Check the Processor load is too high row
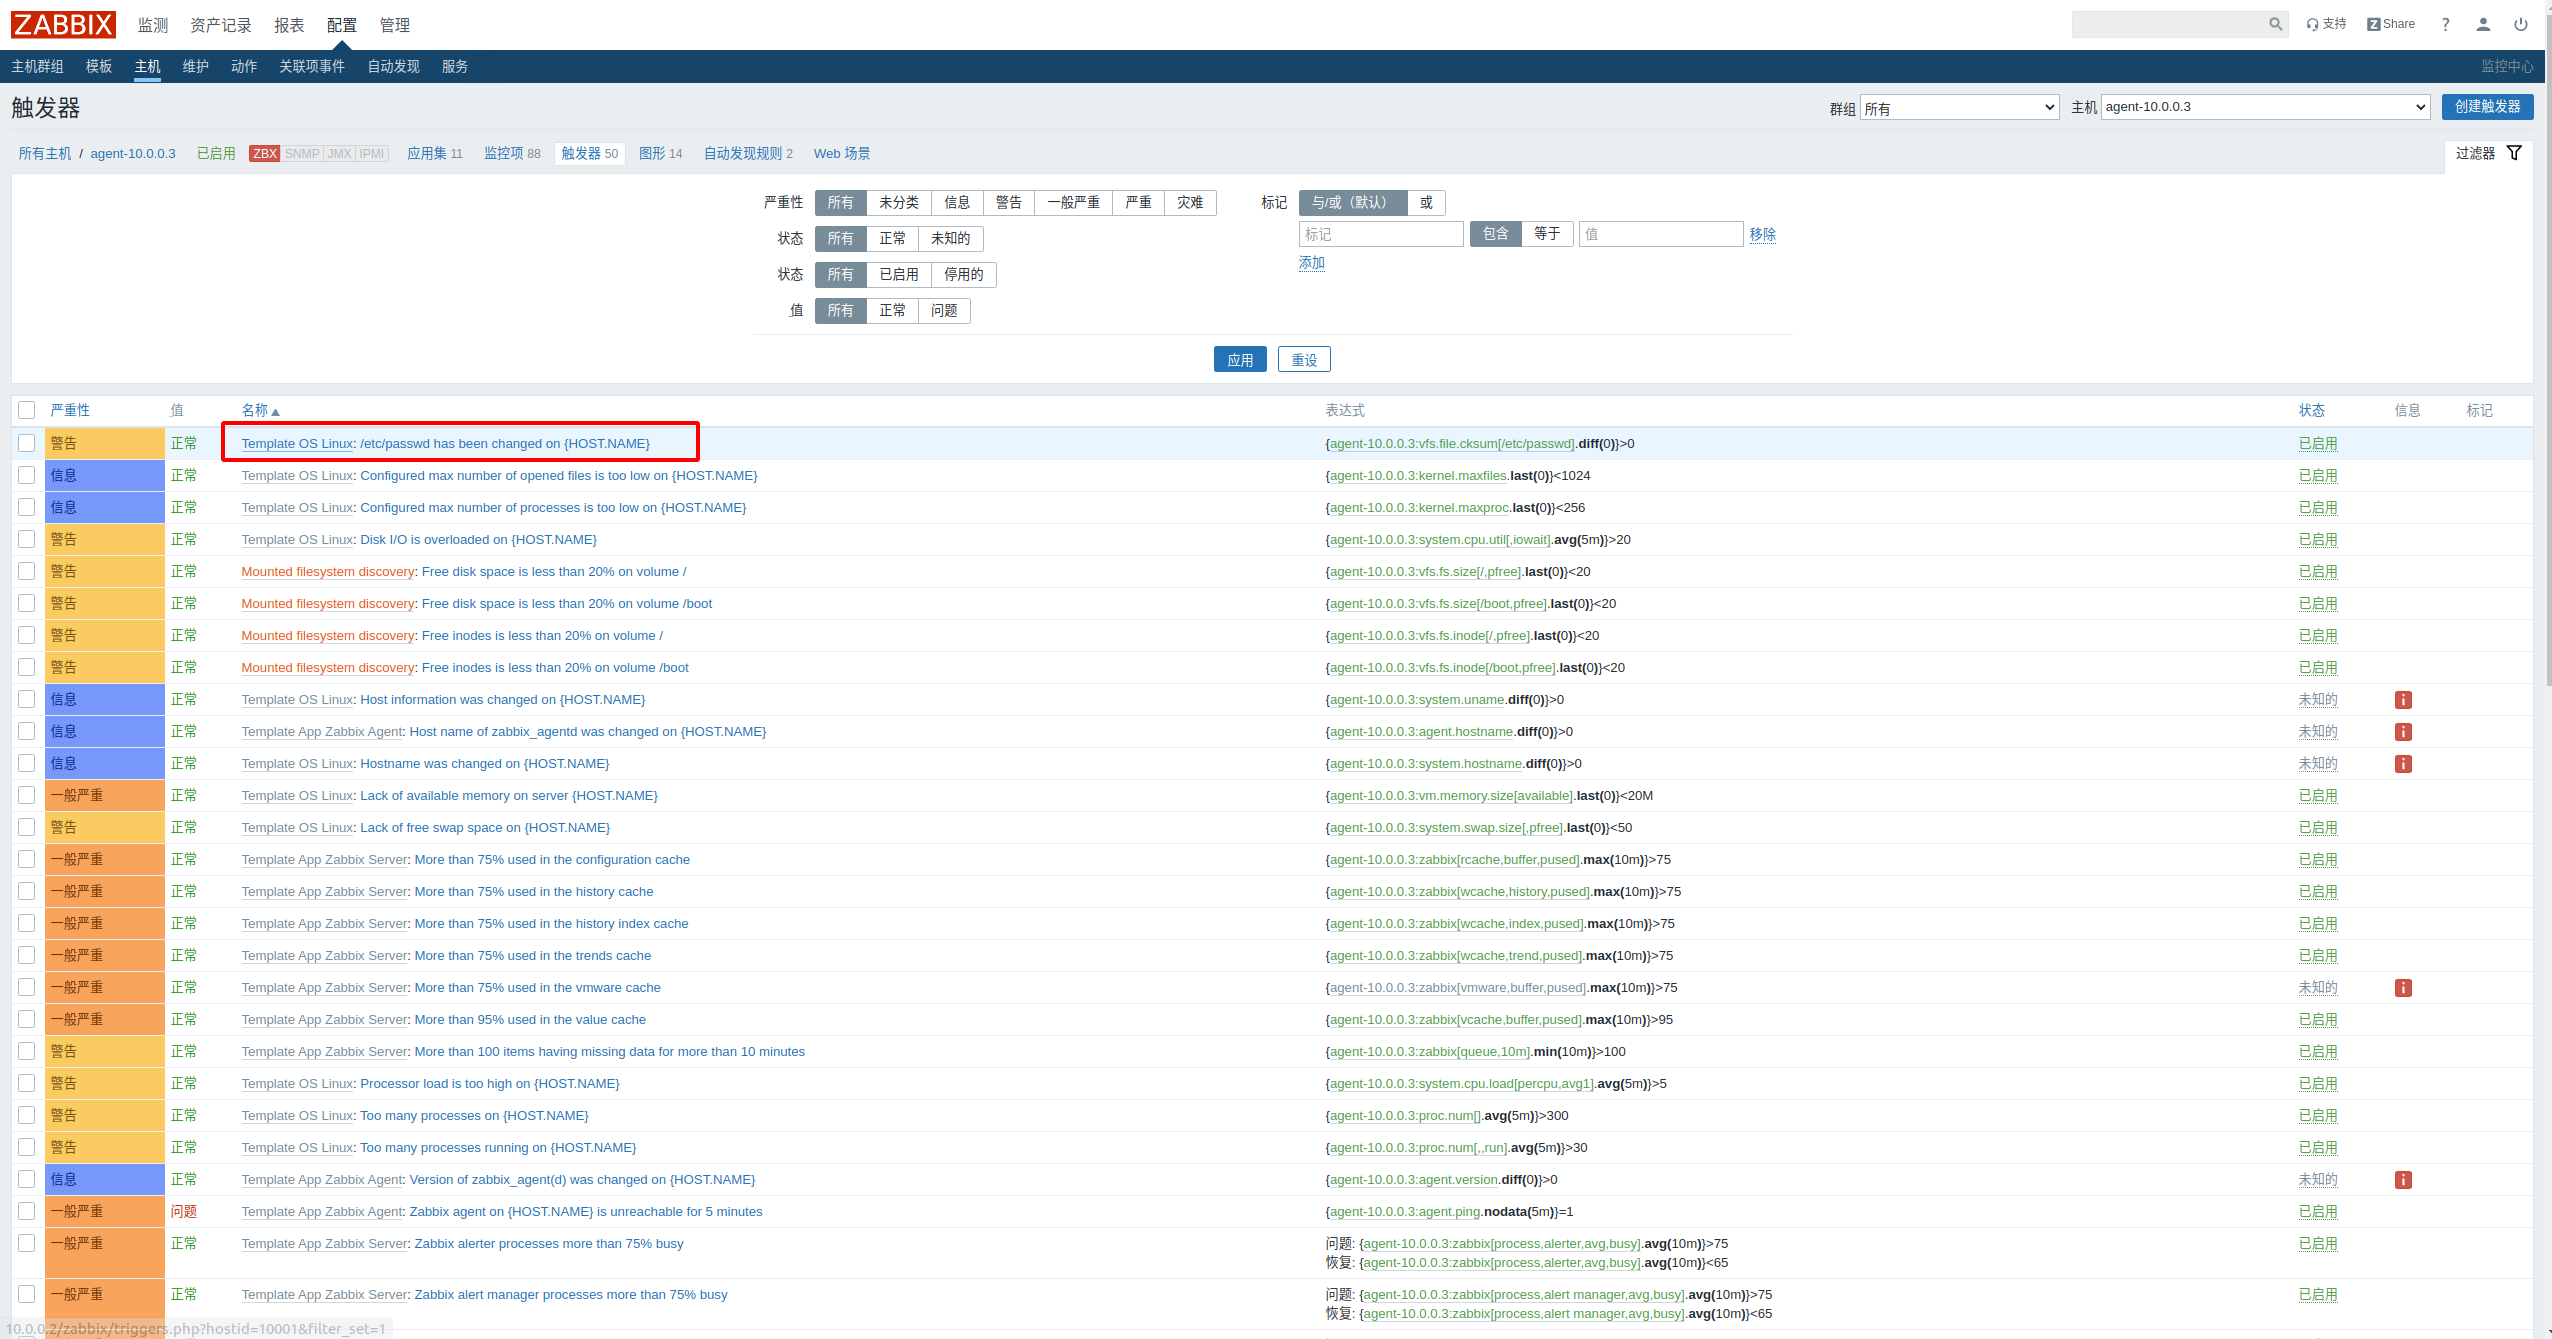The height and width of the screenshot is (1339, 2552). 27,1083
